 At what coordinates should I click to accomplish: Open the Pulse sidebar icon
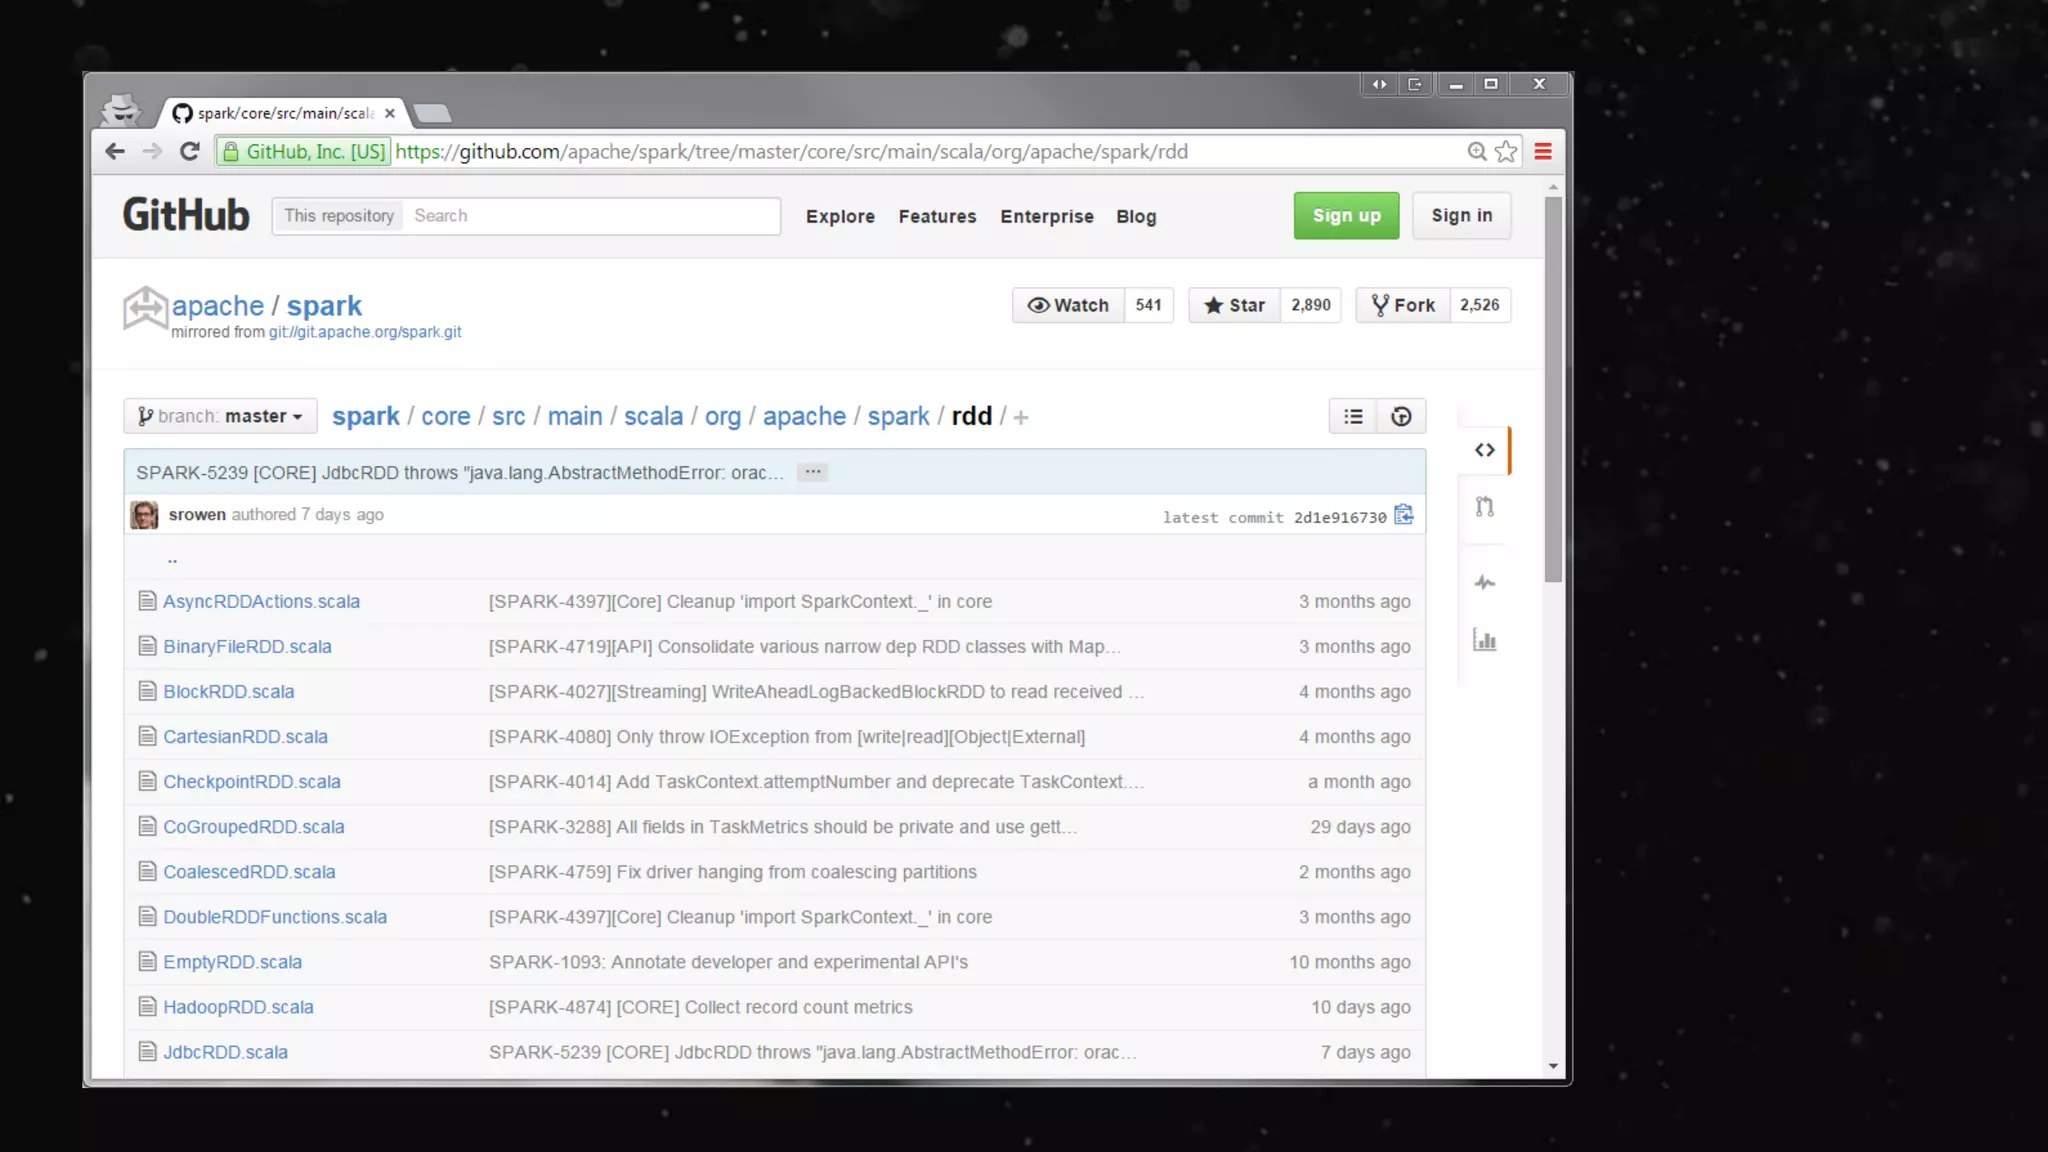tap(1485, 582)
